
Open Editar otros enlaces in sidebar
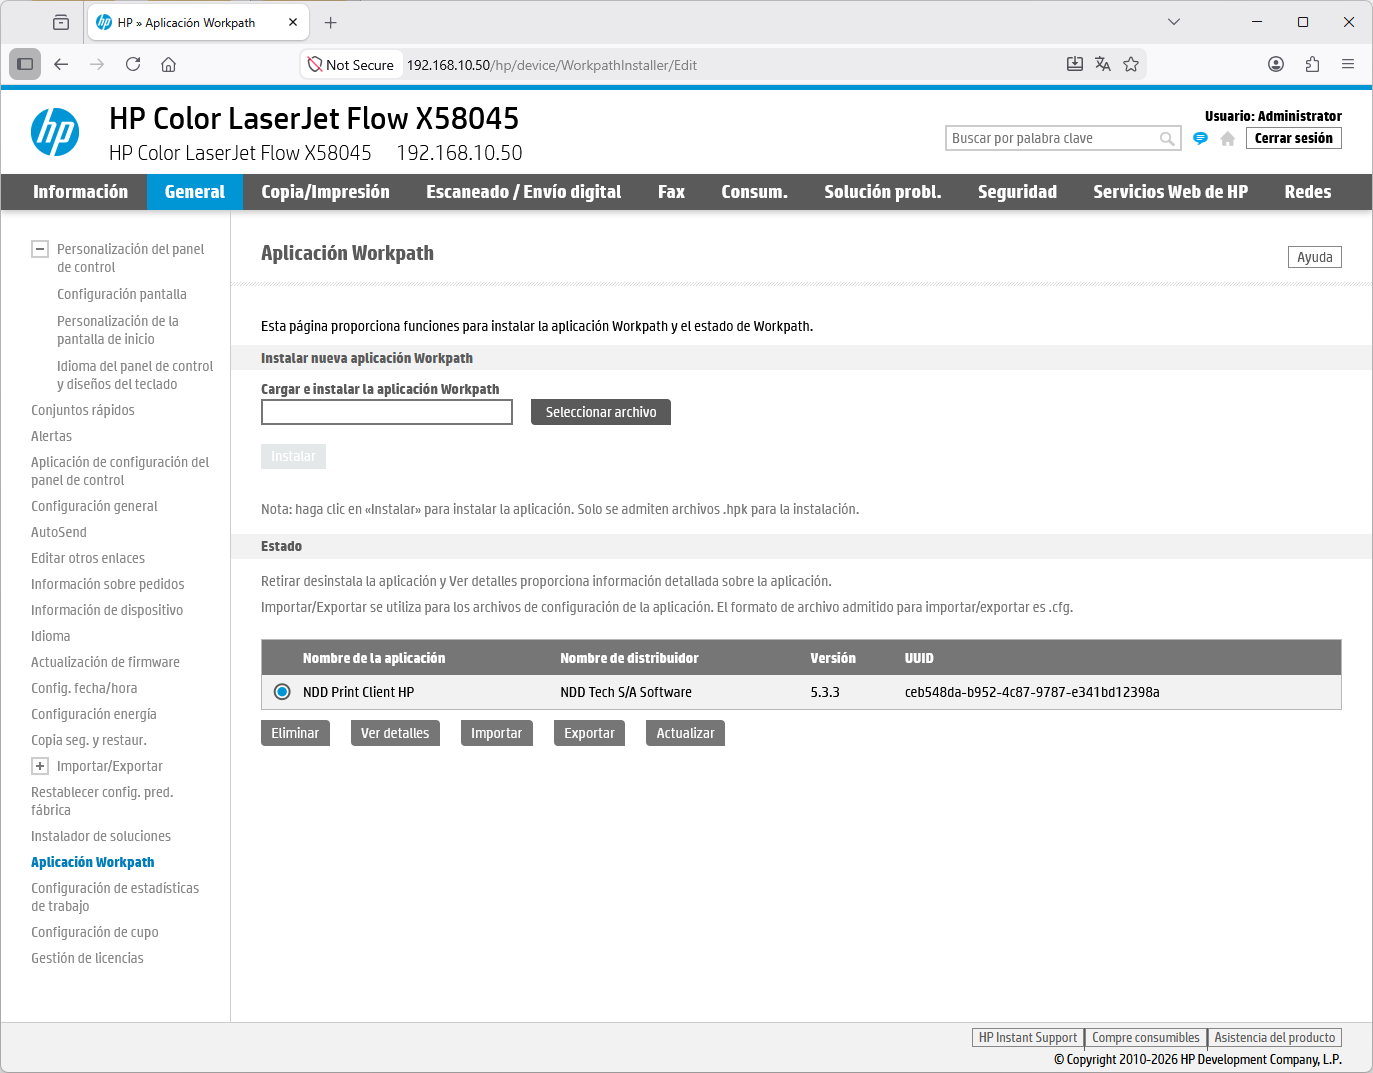tap(88, 558)
